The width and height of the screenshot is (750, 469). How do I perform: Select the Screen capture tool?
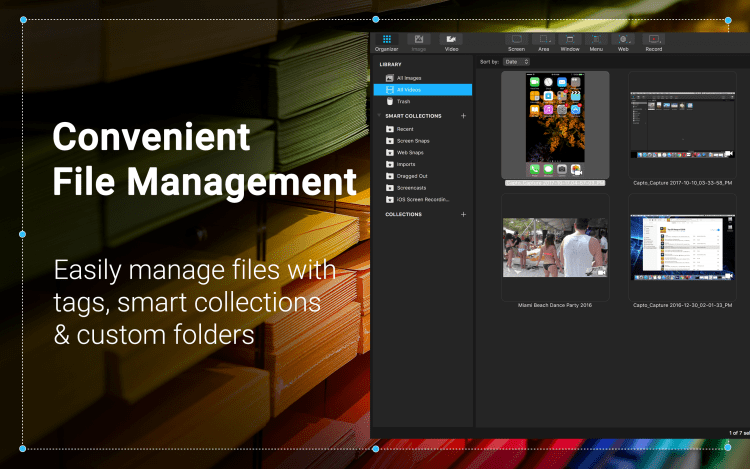516,41
